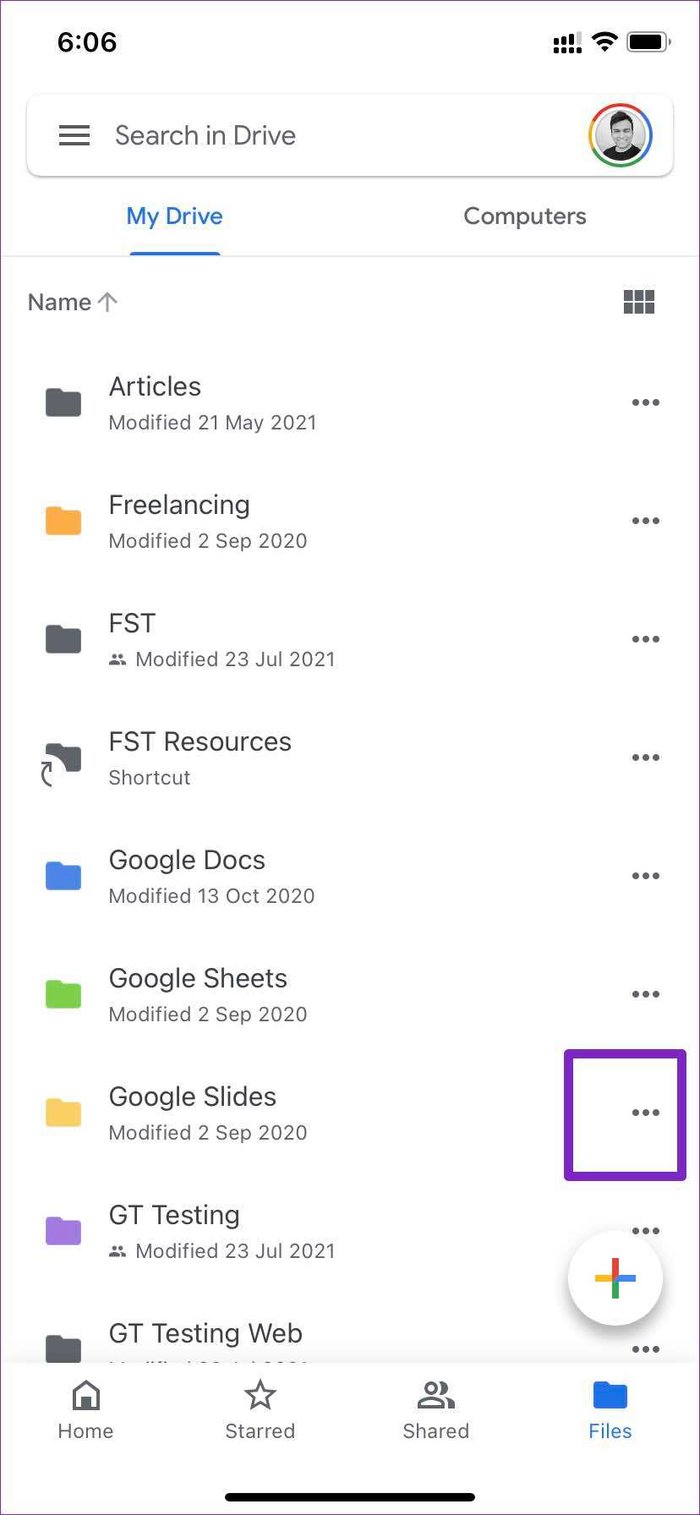Open more options for Articles folder
The image size is (700, 1515).
[x=645, y=402]
